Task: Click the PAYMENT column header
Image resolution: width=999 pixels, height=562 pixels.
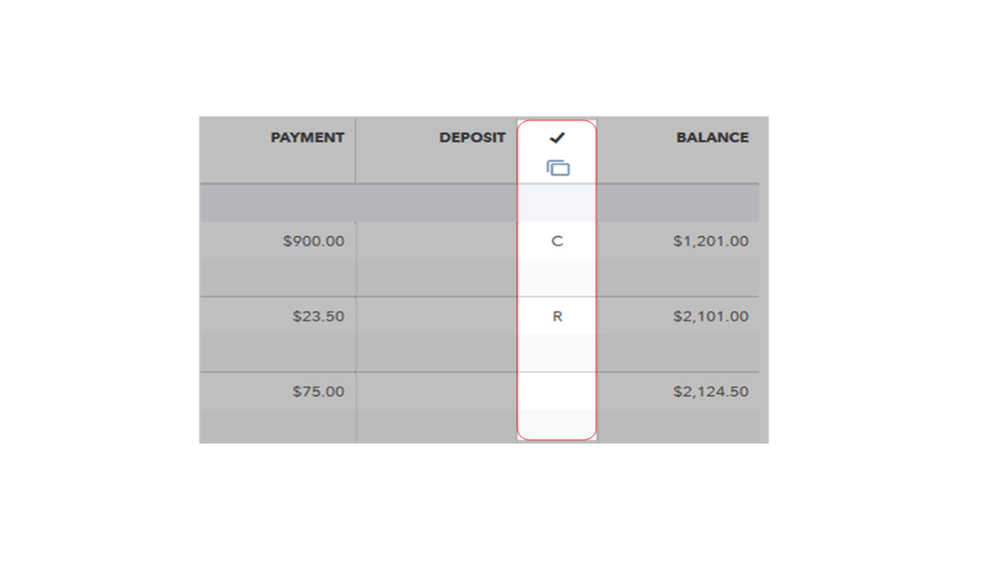Action: [306, 138]
